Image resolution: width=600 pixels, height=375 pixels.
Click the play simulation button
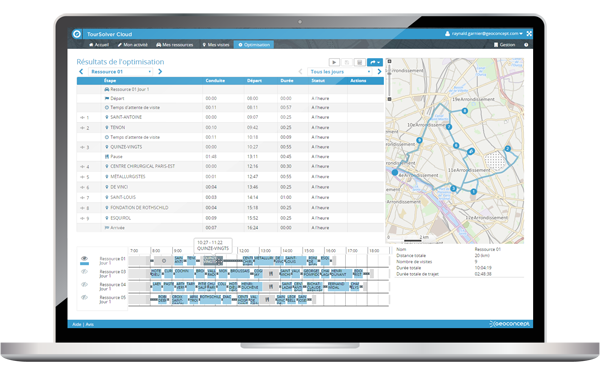pyautogui.click(x=334, y=62)
